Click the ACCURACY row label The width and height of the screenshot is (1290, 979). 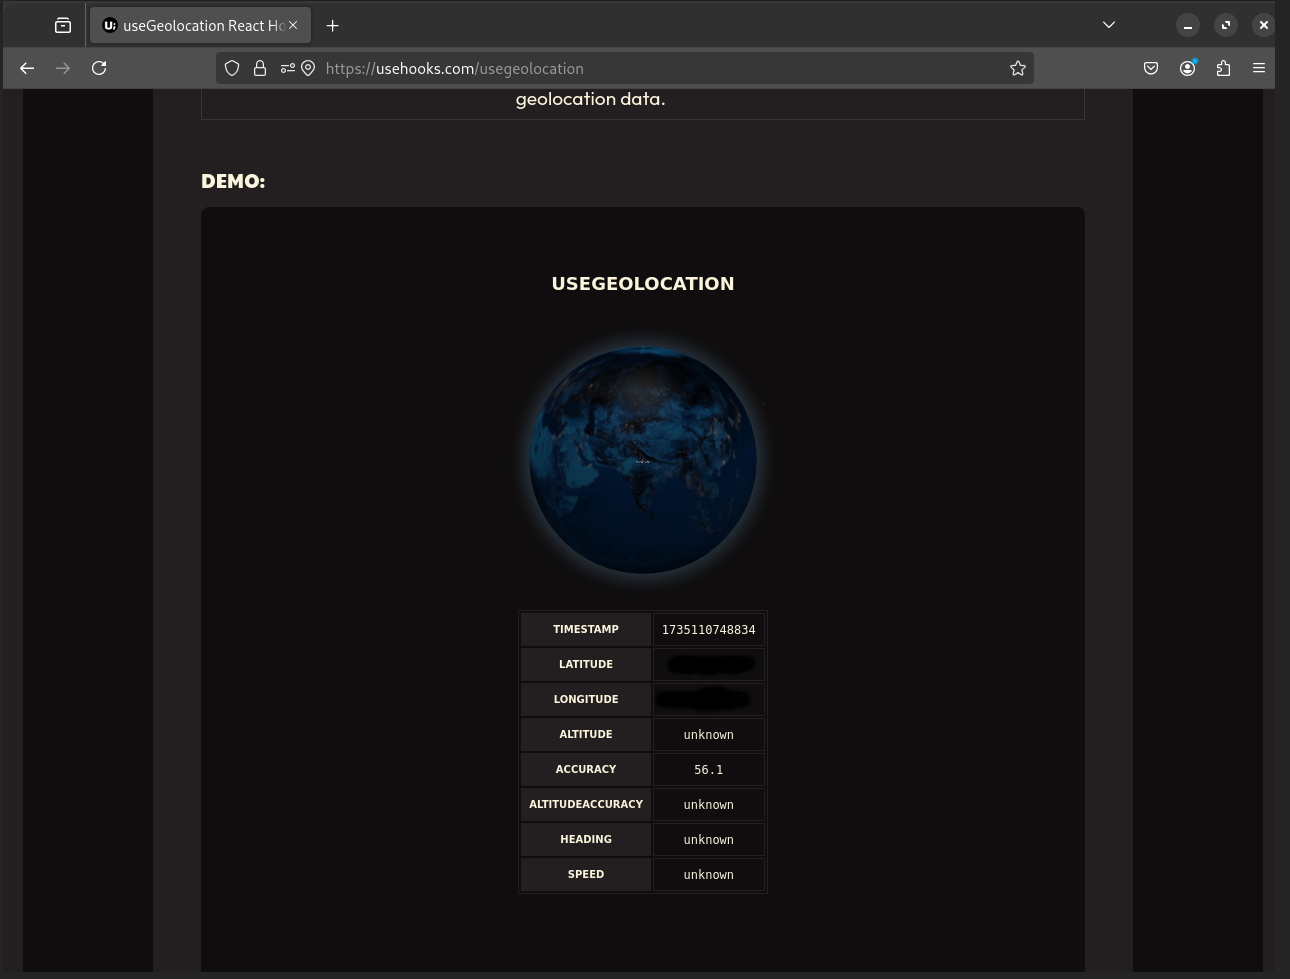(586, 769)
